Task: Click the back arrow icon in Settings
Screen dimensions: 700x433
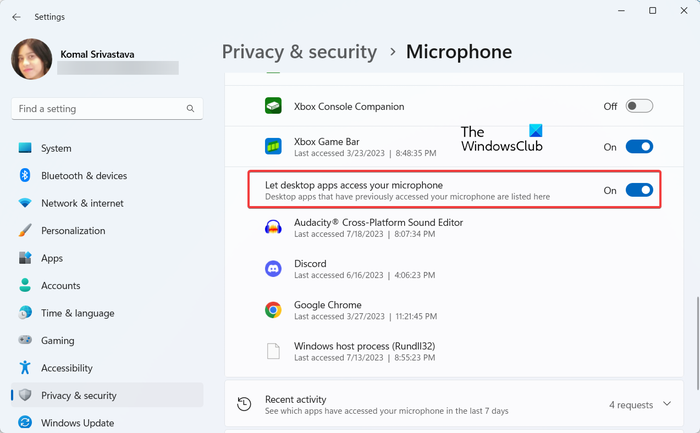Action: coord(17,17)
